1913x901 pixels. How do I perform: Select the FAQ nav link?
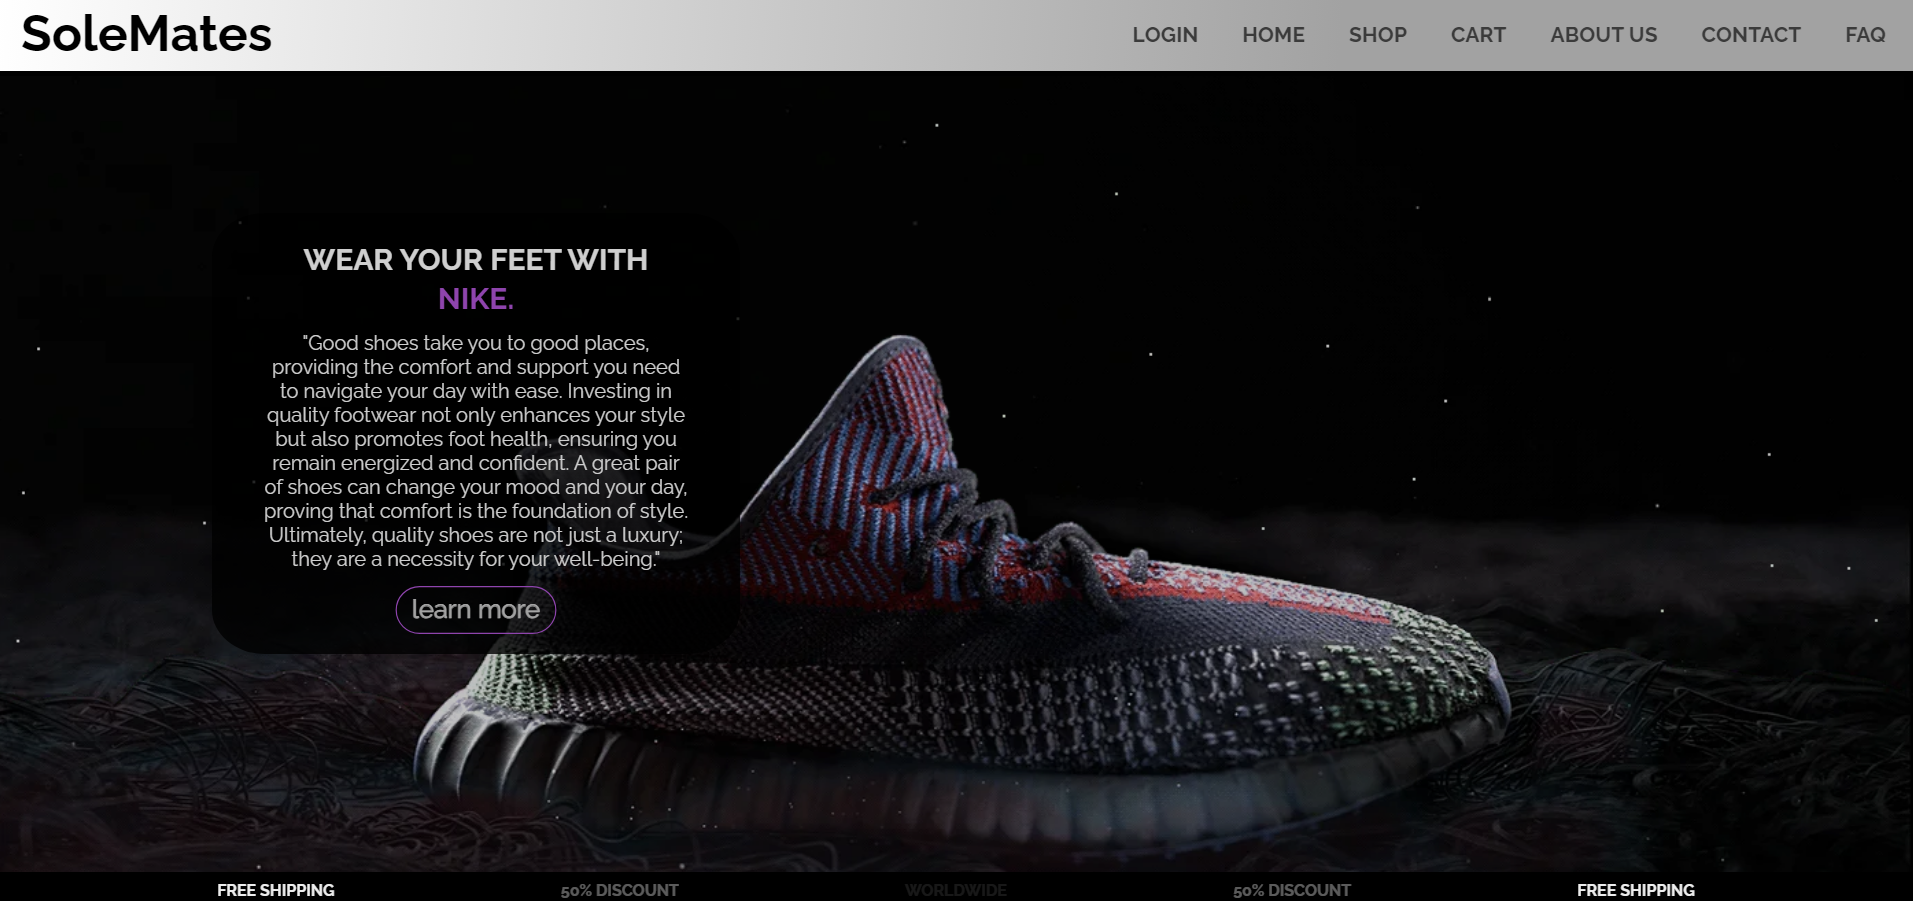point(1865,35)
